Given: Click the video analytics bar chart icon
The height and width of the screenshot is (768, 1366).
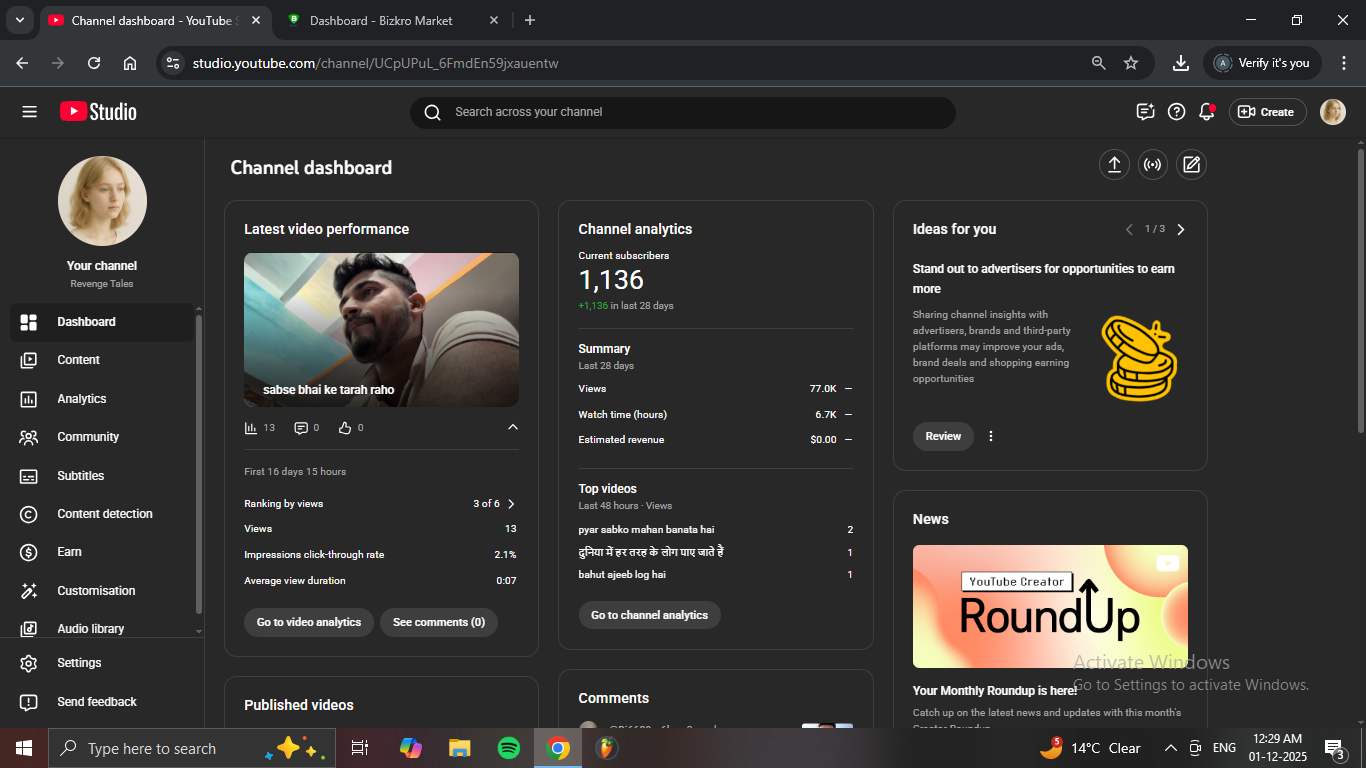Looking at the screenshot, I should pos(251,428).
